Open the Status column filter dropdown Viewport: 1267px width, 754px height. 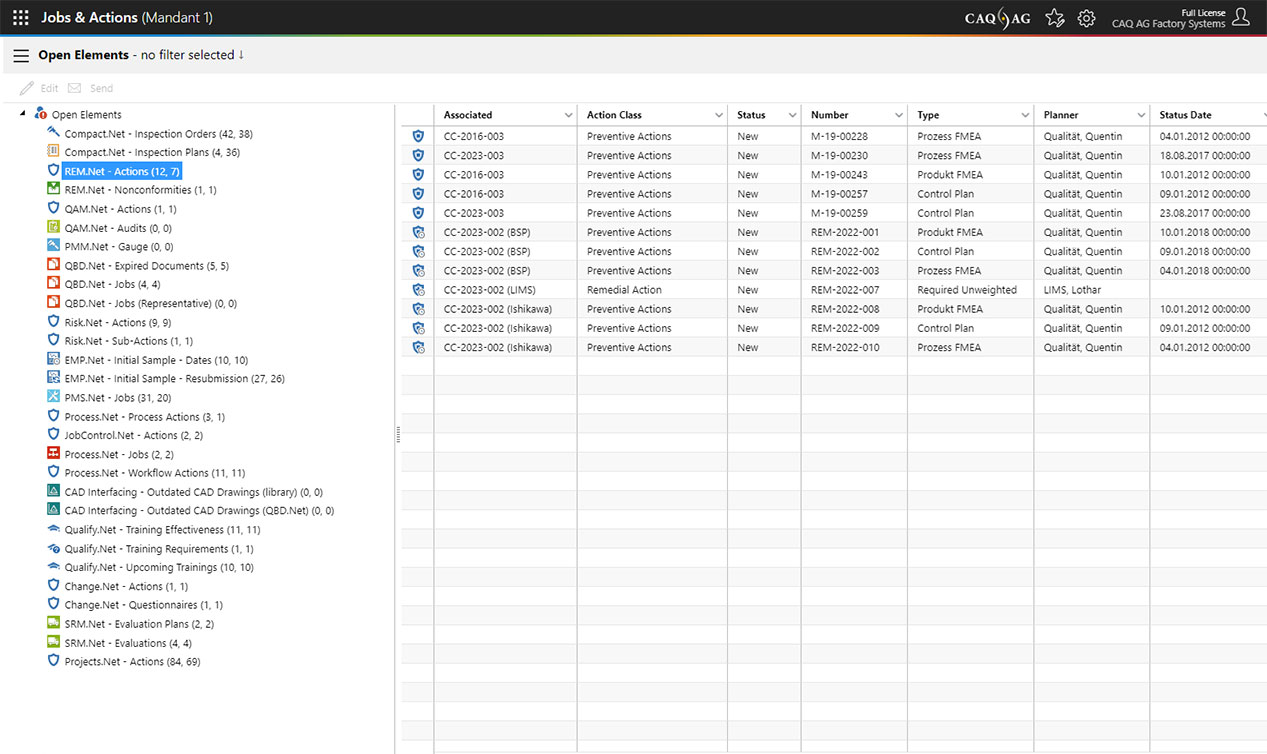click(792, 115)
